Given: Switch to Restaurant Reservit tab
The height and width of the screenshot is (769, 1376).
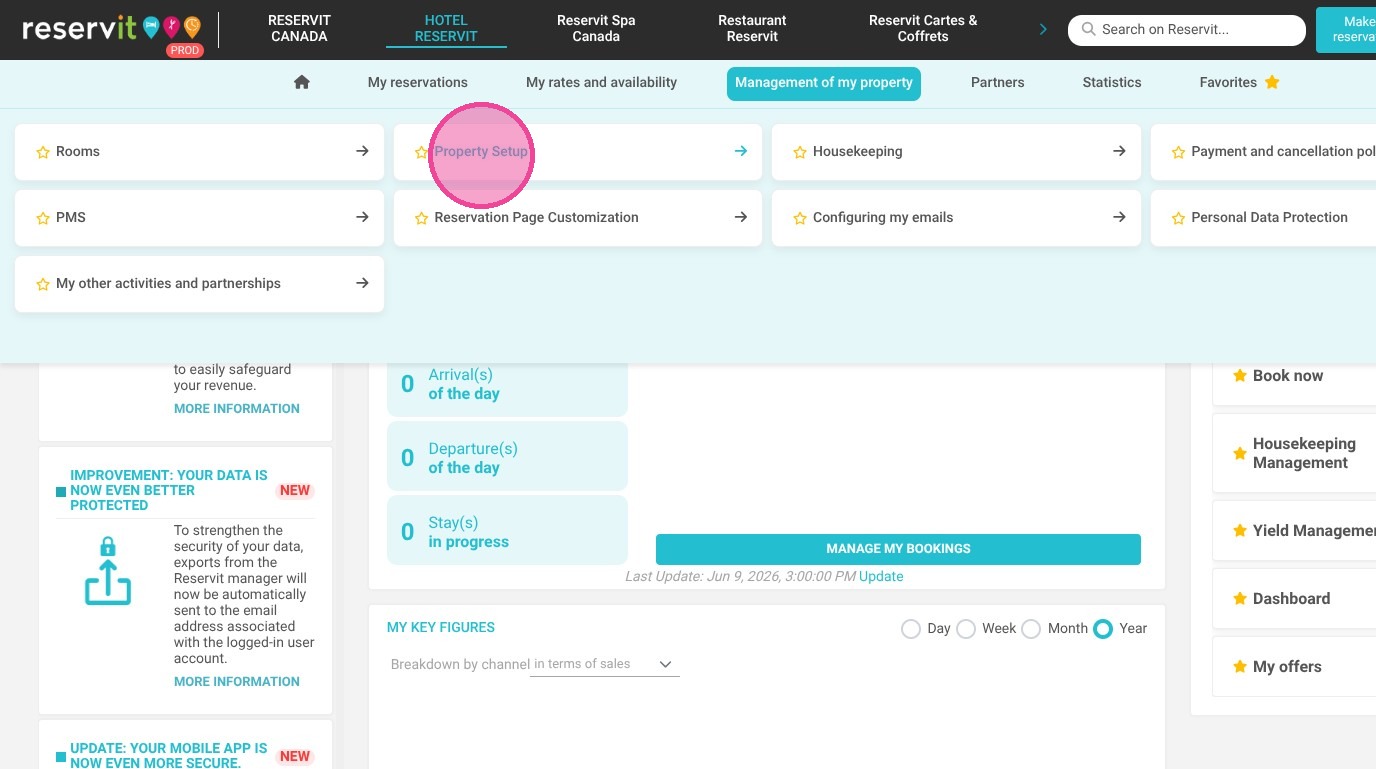Looking at the screenshot, I should coord(752,28).
